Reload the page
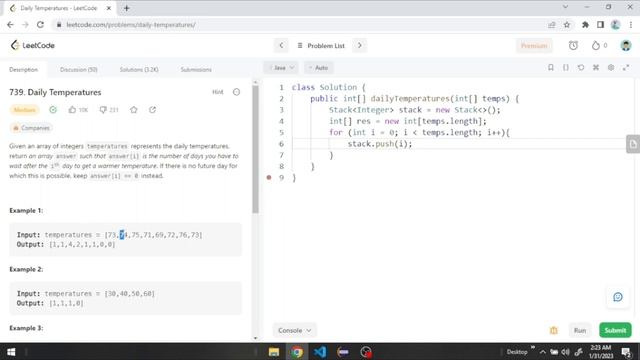This screenshot has height=360, width=640. [x=40, y=25]
